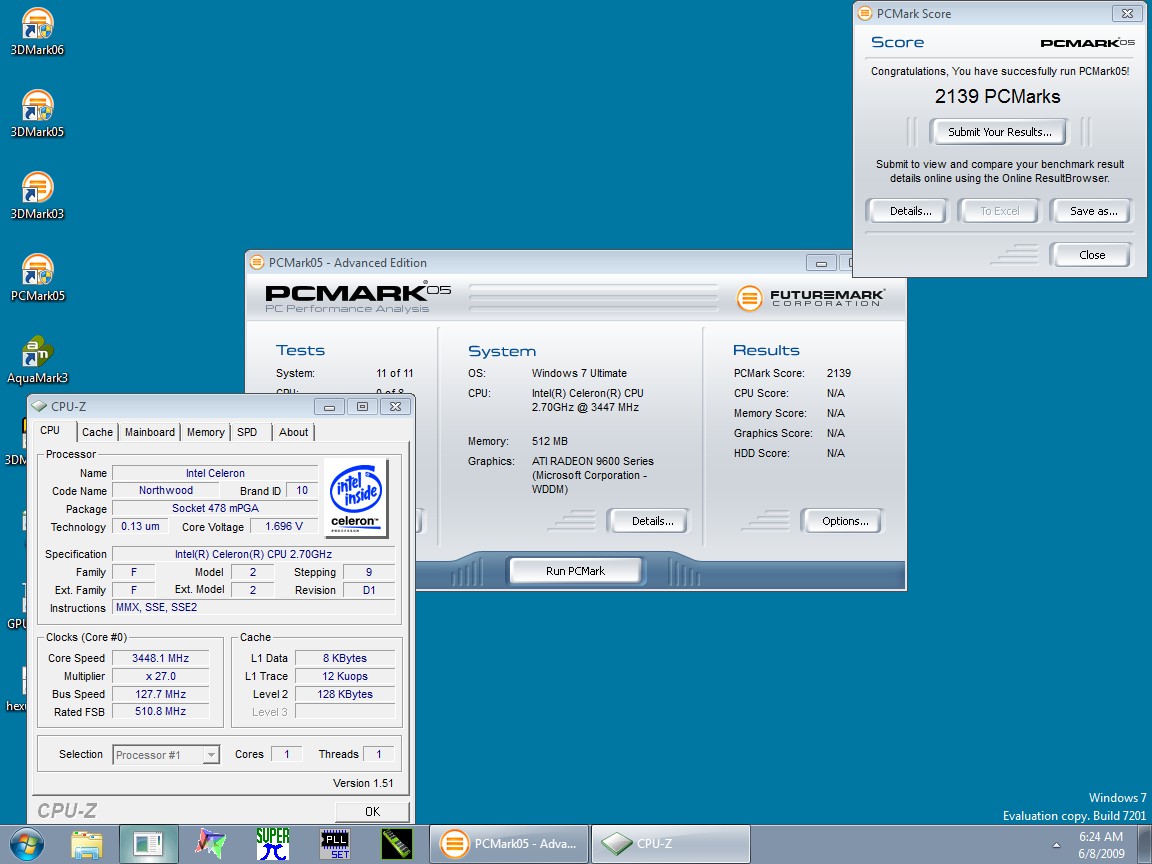Click Details in PCMark Score window
Viewport: 1152px width, 864px height.
click(910, 211)
